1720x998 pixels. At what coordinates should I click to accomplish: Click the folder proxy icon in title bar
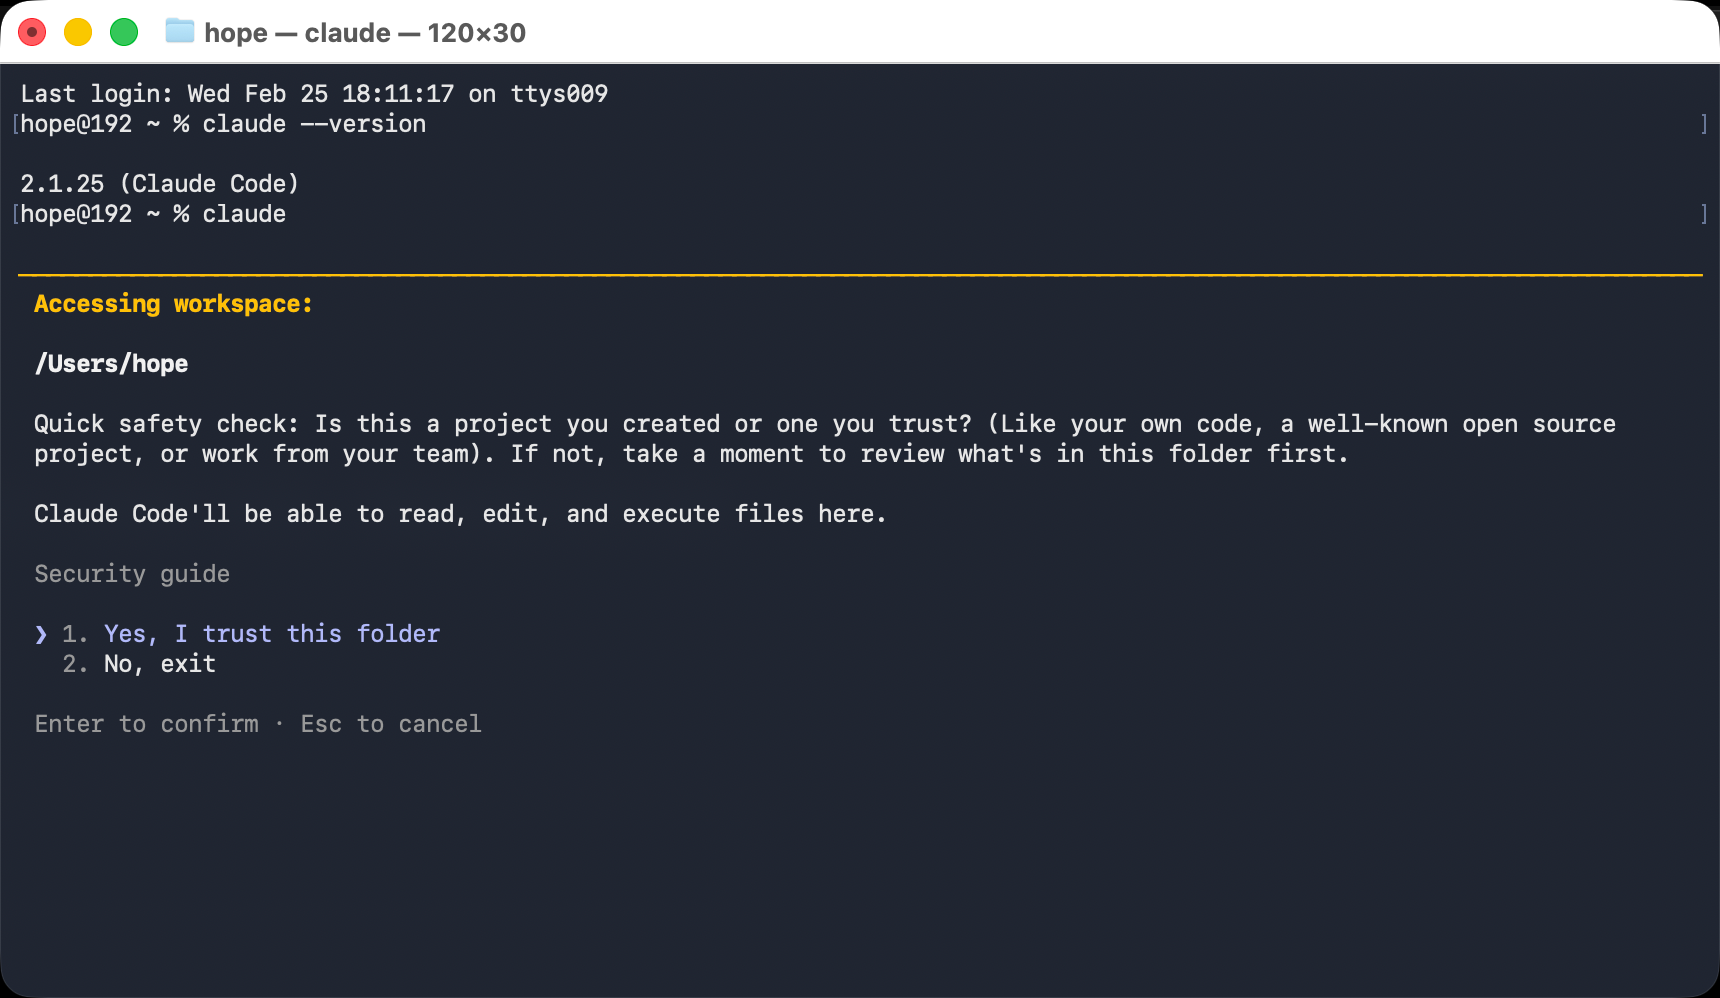pos(180,32)
